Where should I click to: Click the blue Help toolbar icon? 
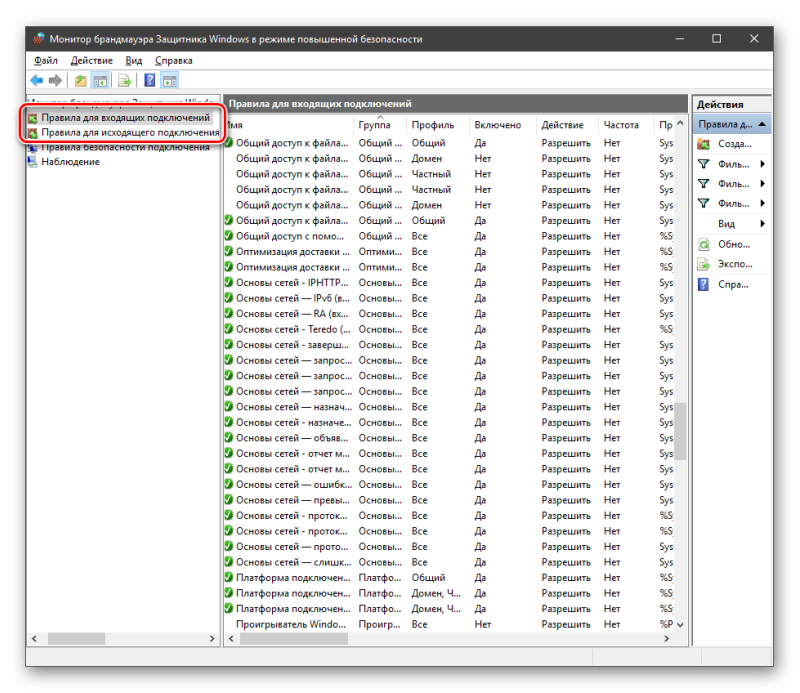[149, 81]
